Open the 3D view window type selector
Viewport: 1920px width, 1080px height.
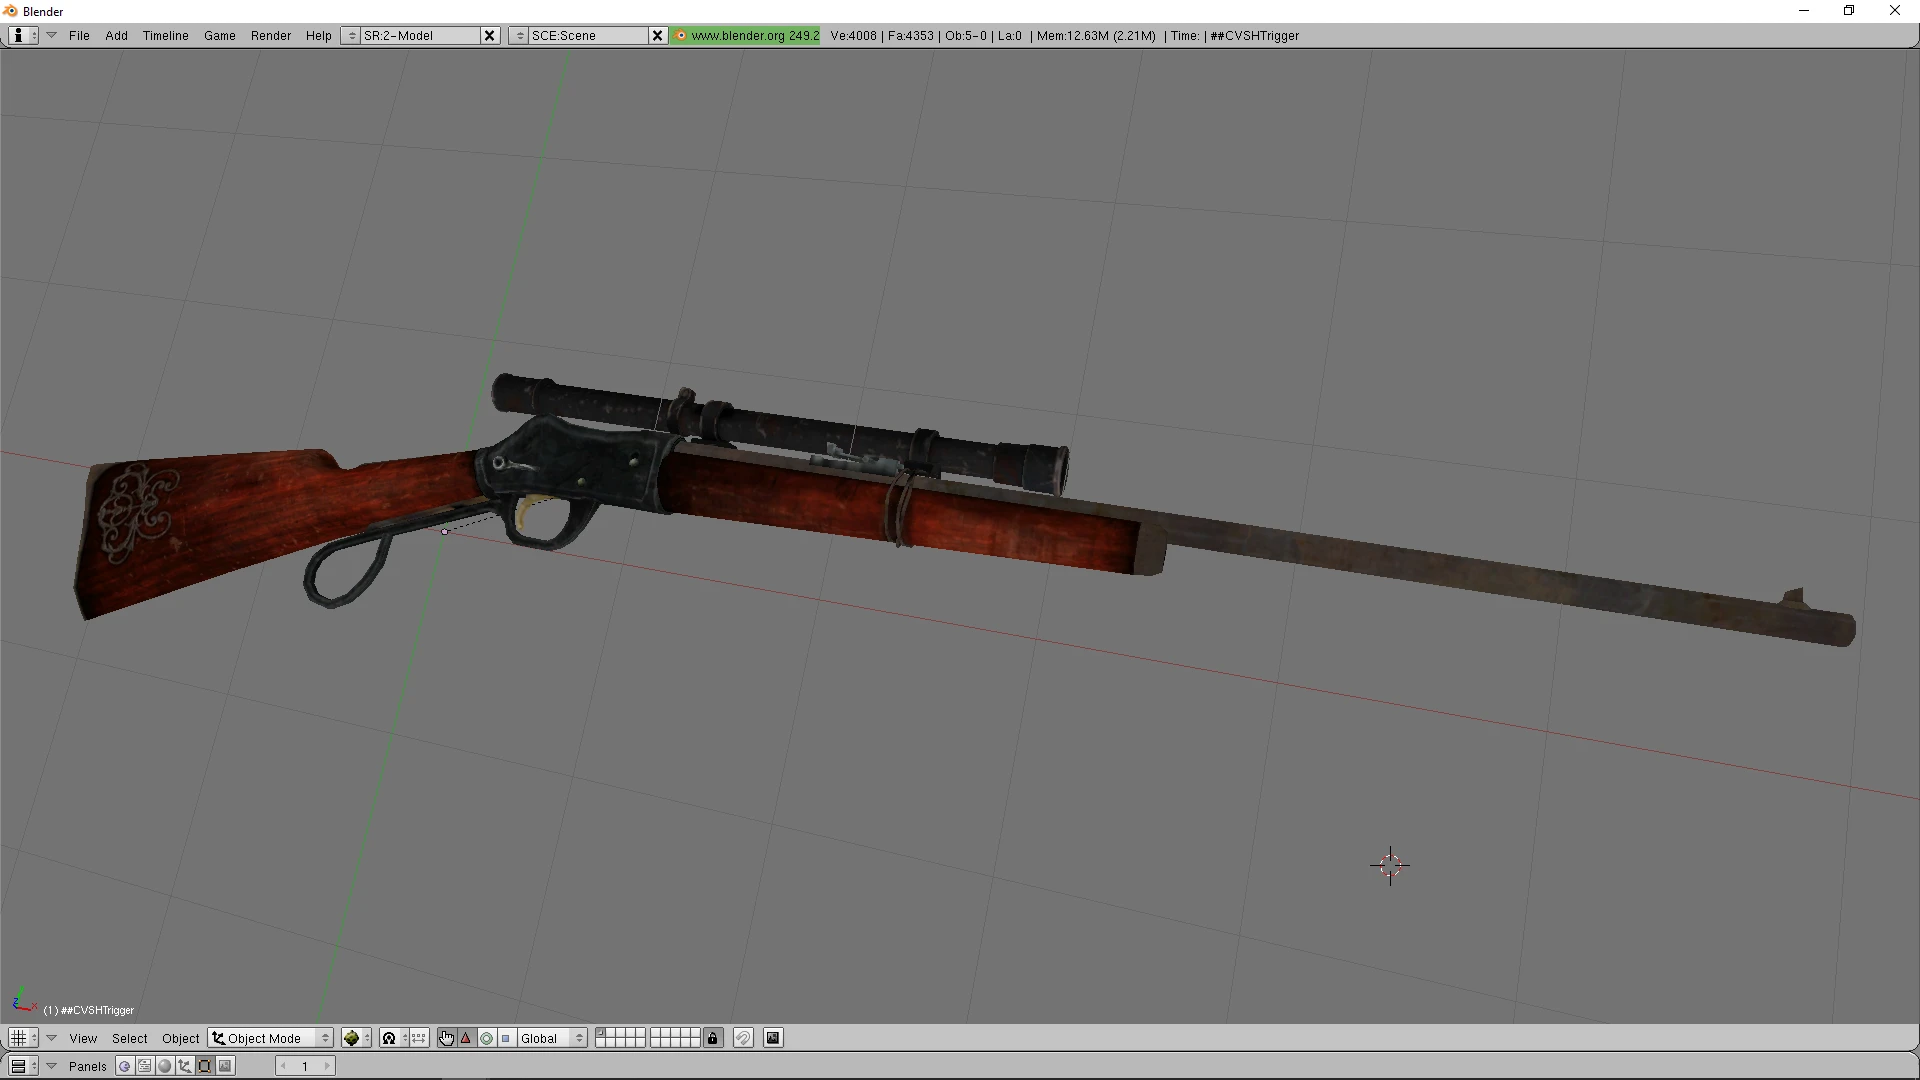pos(22,1038)
